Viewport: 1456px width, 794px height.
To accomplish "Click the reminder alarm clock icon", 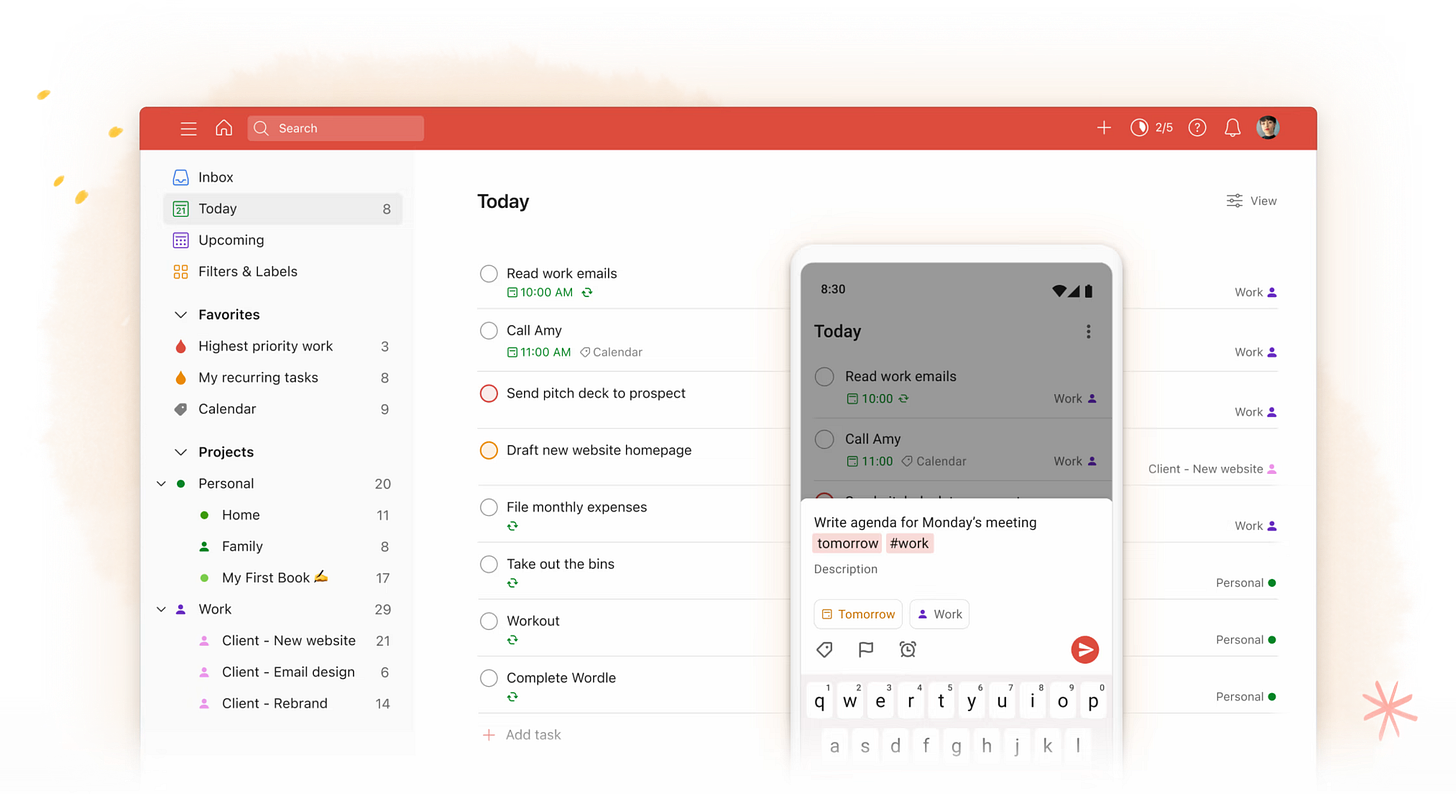I will pyautogui.click(x=908, y=650).
